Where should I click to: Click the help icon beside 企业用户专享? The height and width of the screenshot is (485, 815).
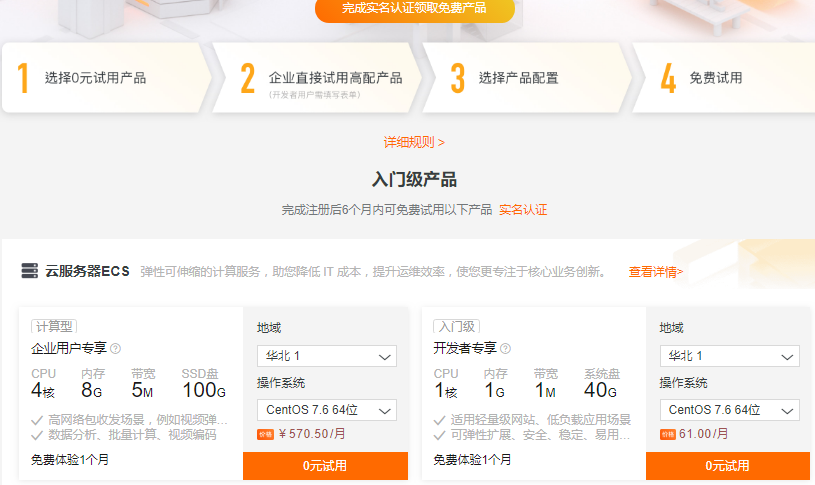coord(116,349)
